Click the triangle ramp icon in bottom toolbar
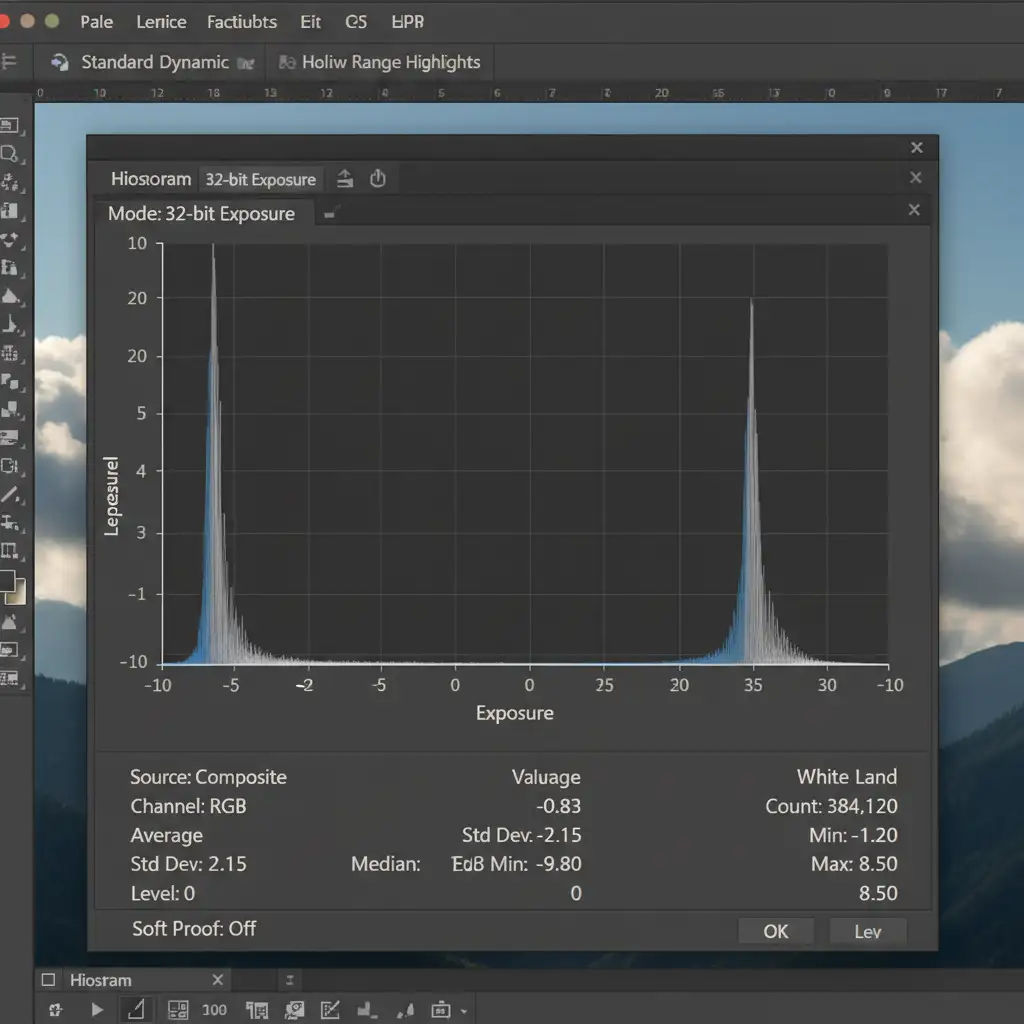 tap(137, 1009)
